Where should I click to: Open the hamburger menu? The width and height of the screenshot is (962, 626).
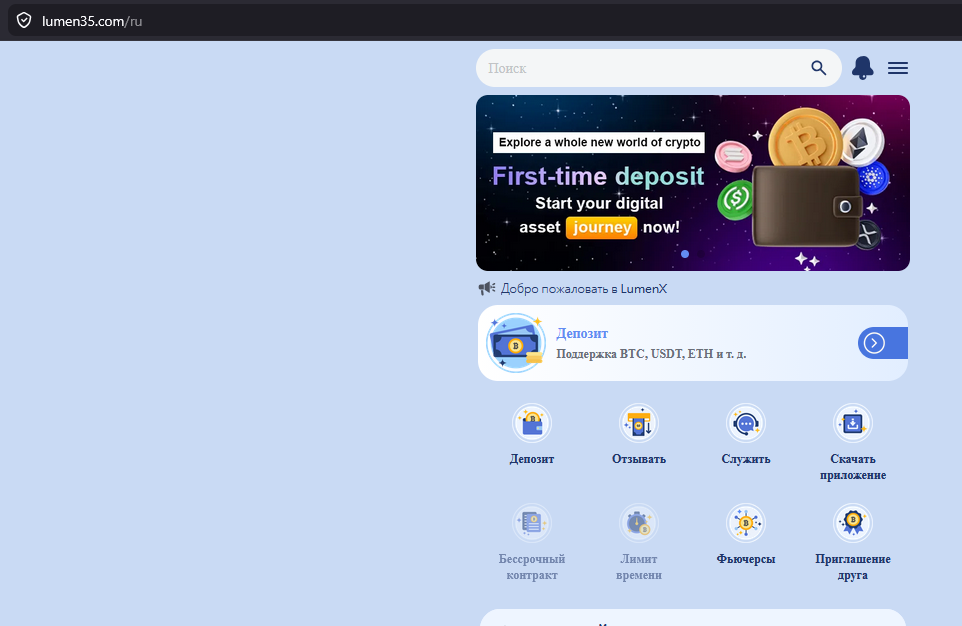[898, 68]
